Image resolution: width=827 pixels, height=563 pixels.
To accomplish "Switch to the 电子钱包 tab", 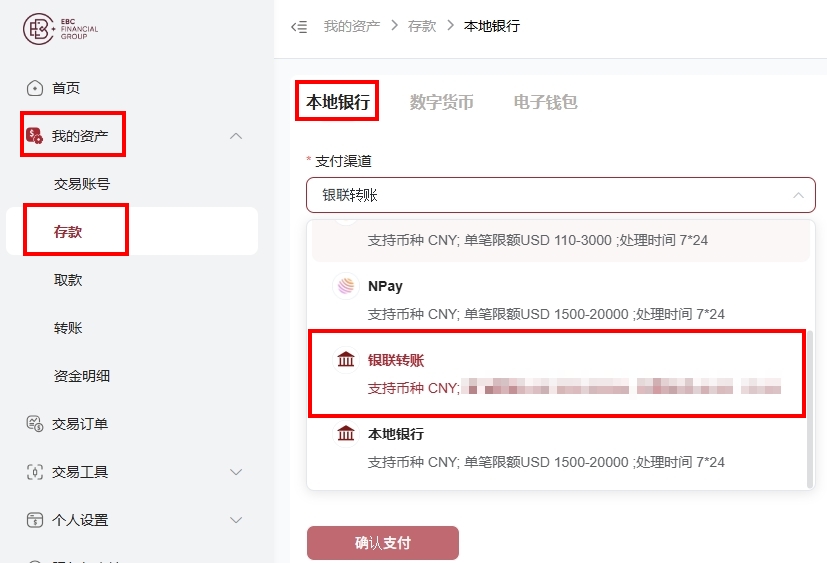I will [545, 102].
